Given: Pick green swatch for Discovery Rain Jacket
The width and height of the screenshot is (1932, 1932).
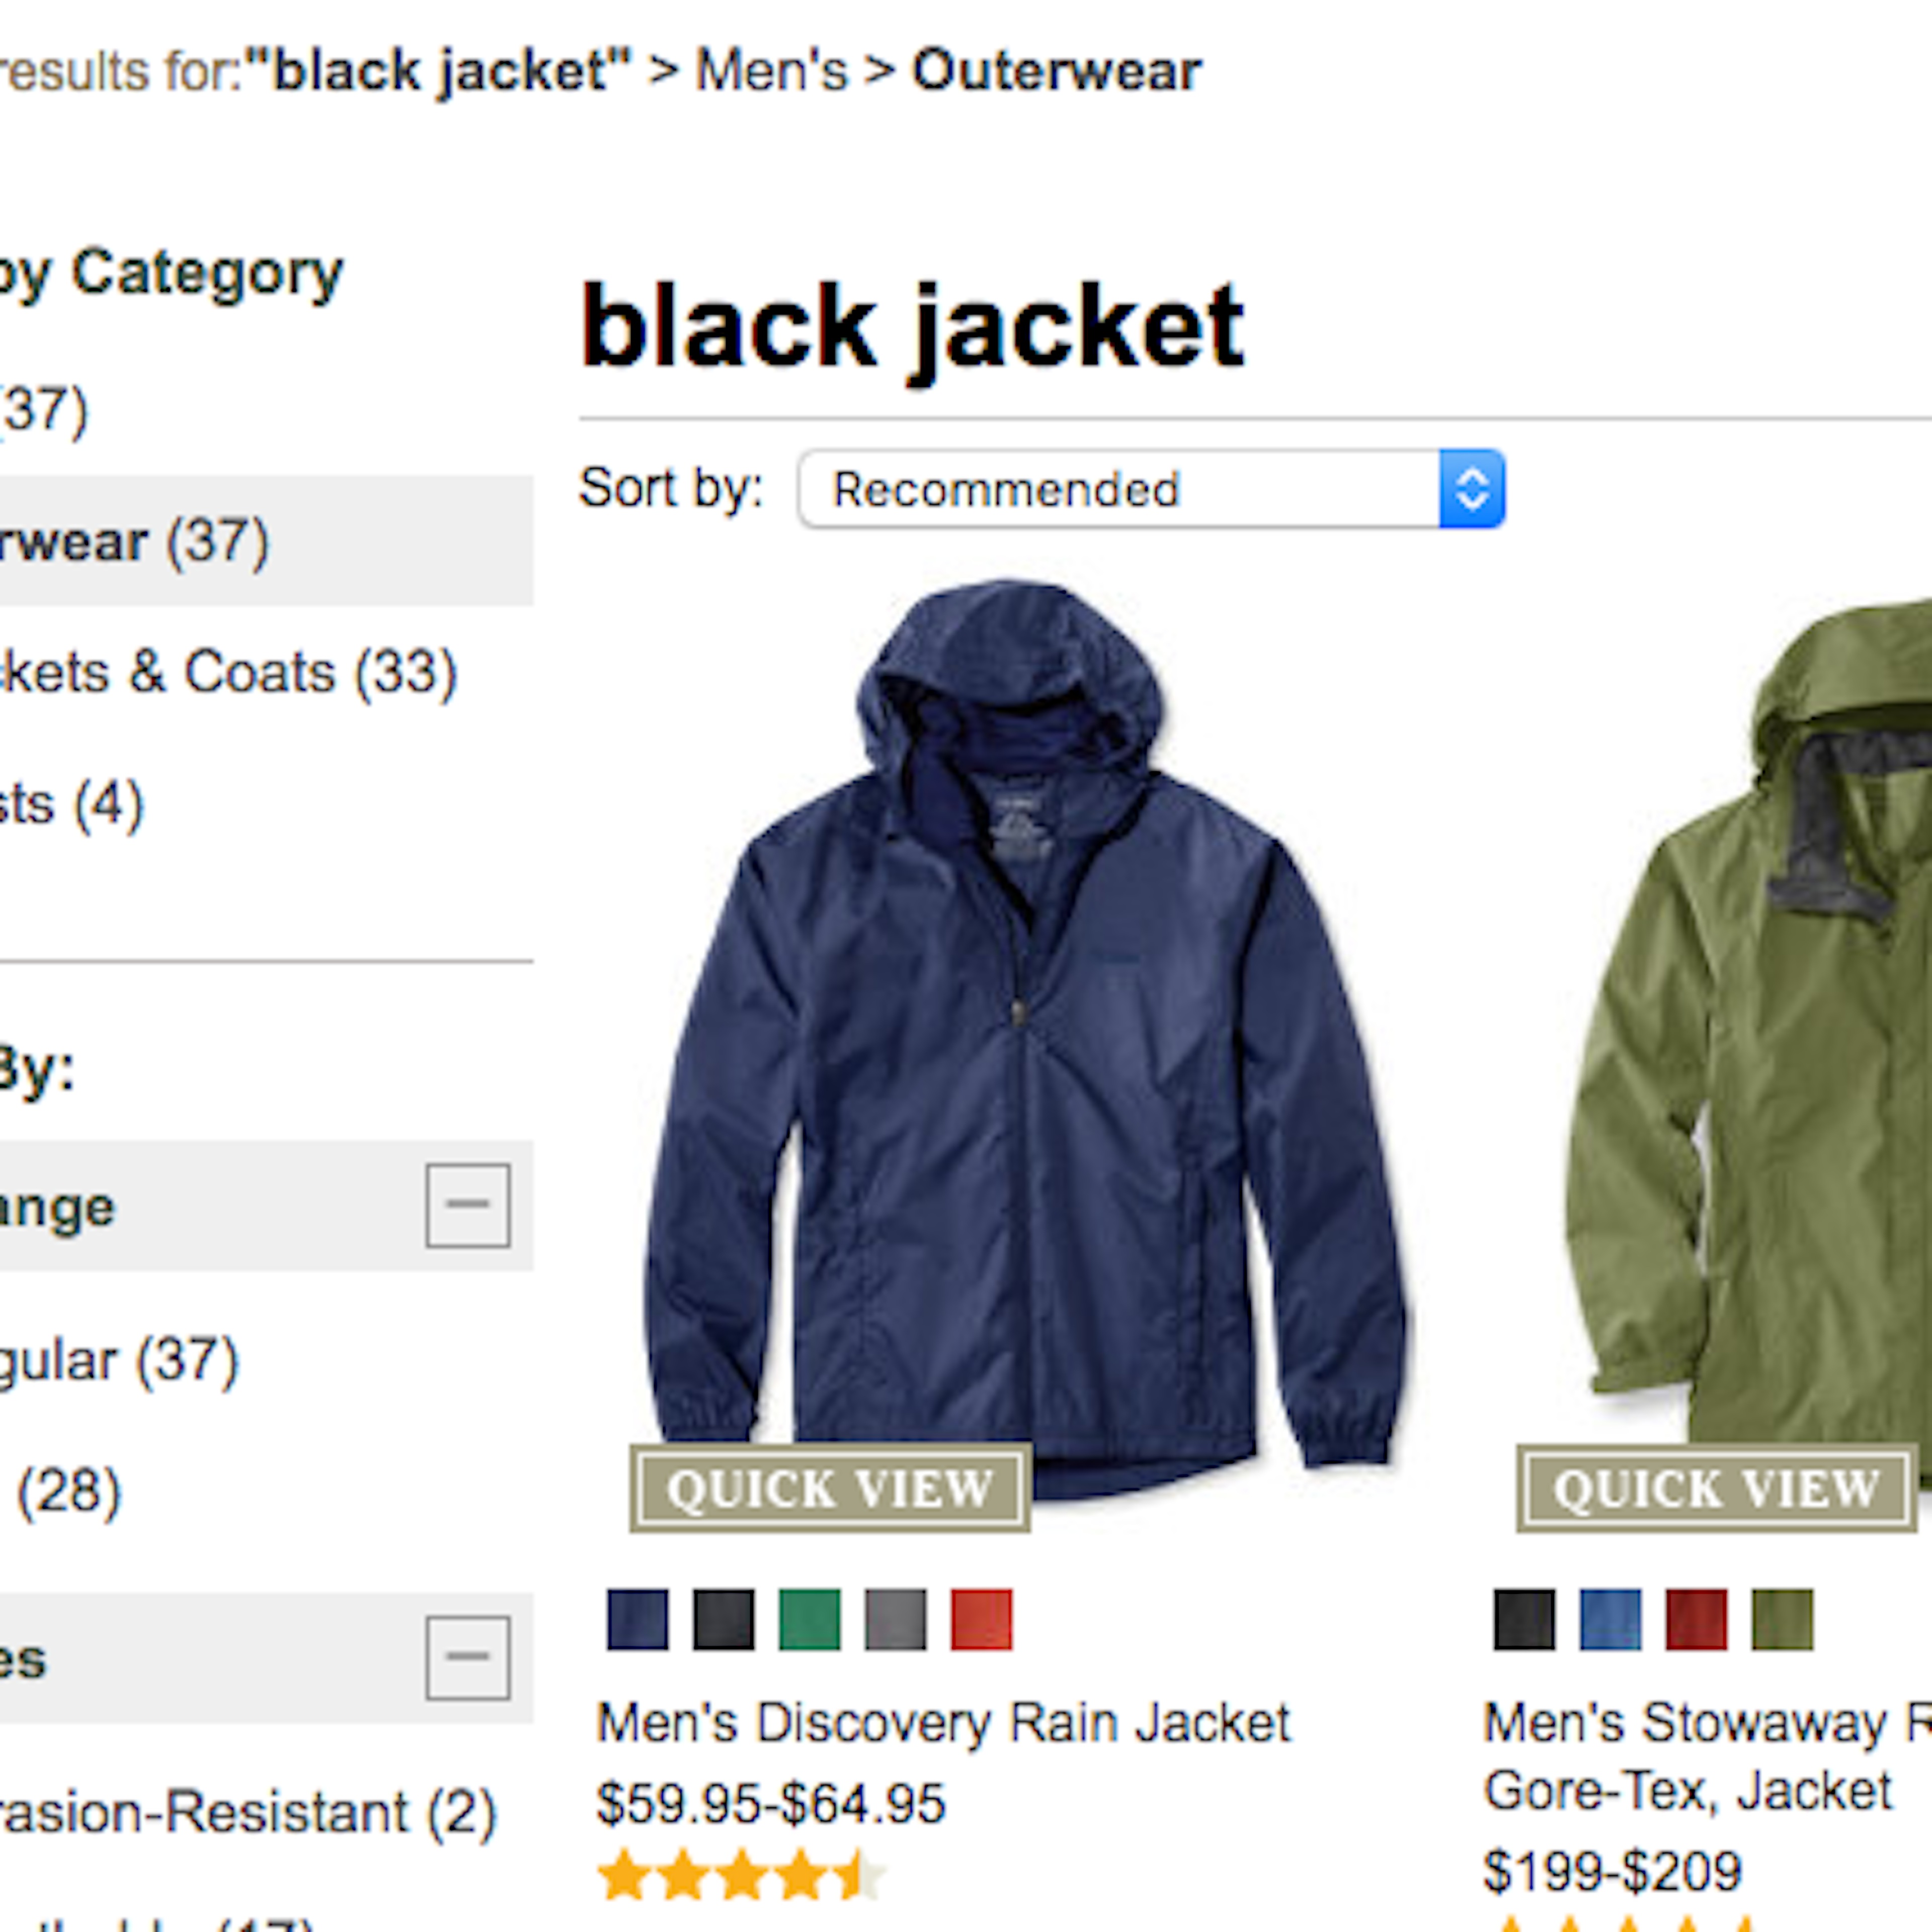Looking at the screenshot, I should pos(809,1619).
